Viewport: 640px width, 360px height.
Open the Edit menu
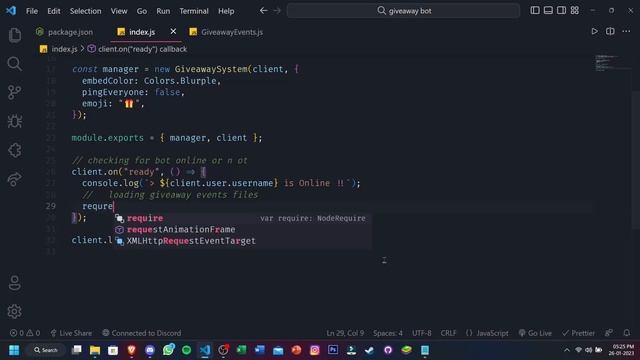53,11
